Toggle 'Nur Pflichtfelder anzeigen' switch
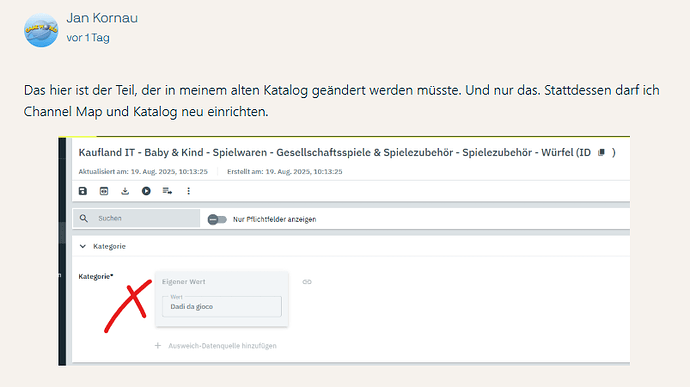The height and width of the screenshot is (387, 690). (x=217, y=219)
